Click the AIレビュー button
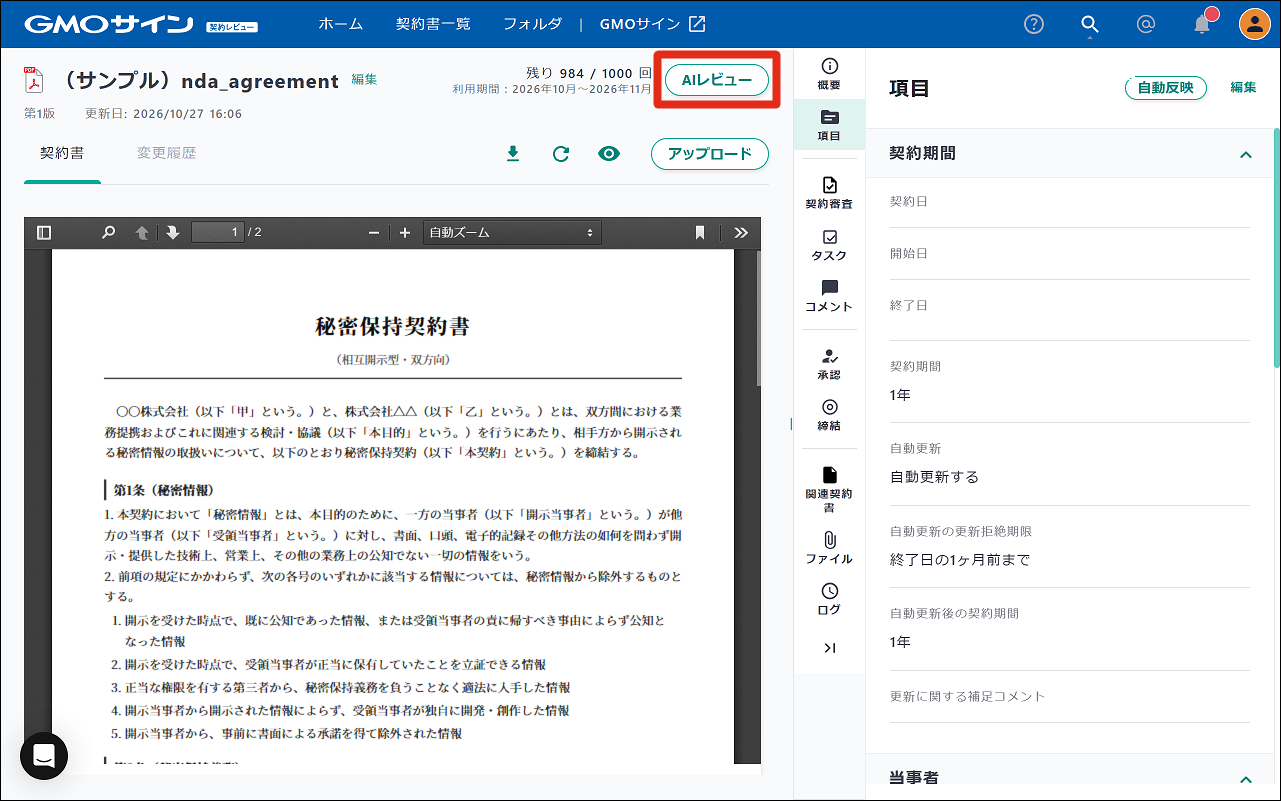Screen dimensions: 1281x801 716,80
